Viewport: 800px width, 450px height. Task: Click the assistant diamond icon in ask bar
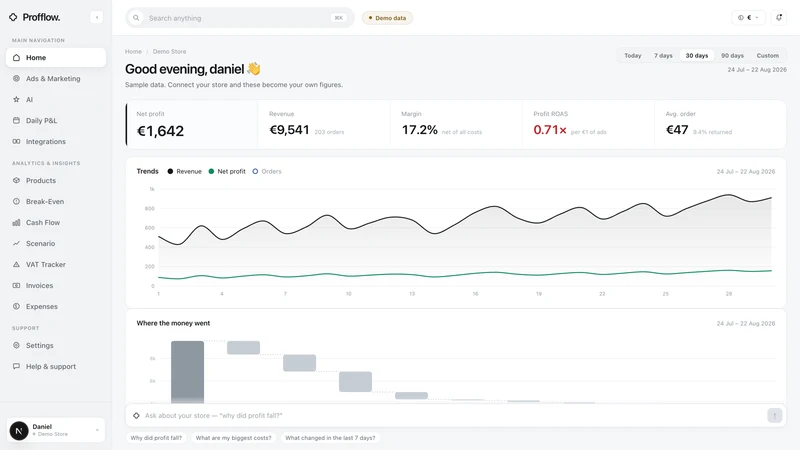136,416
